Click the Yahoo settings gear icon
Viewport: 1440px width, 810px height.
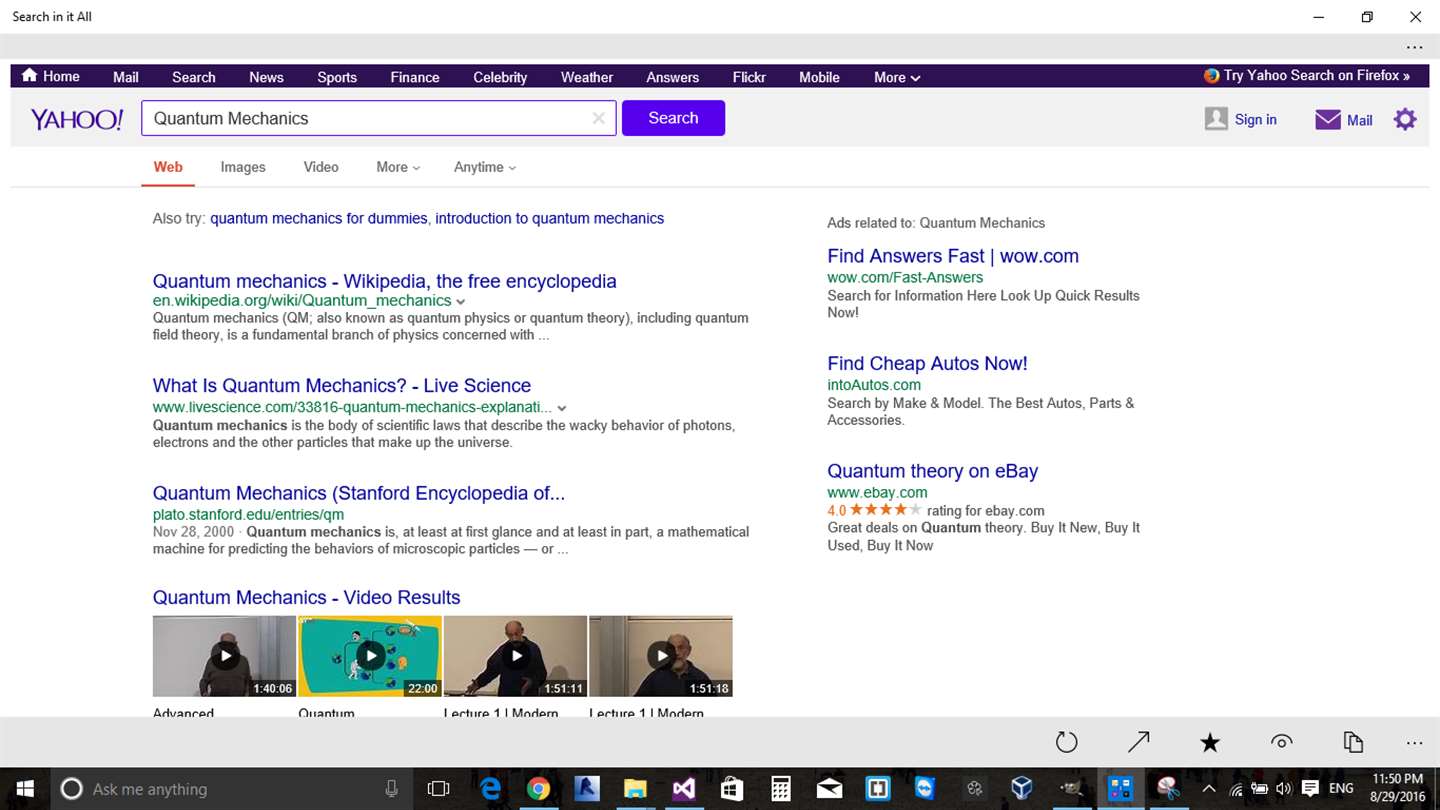click(1405, 119)
